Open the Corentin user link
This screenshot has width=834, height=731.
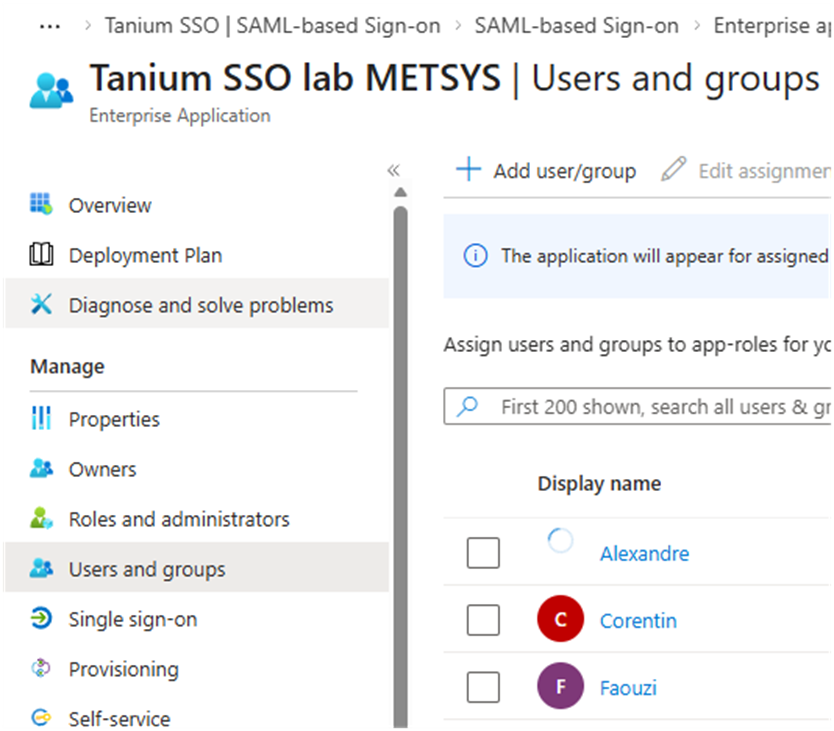pos(638,621)
